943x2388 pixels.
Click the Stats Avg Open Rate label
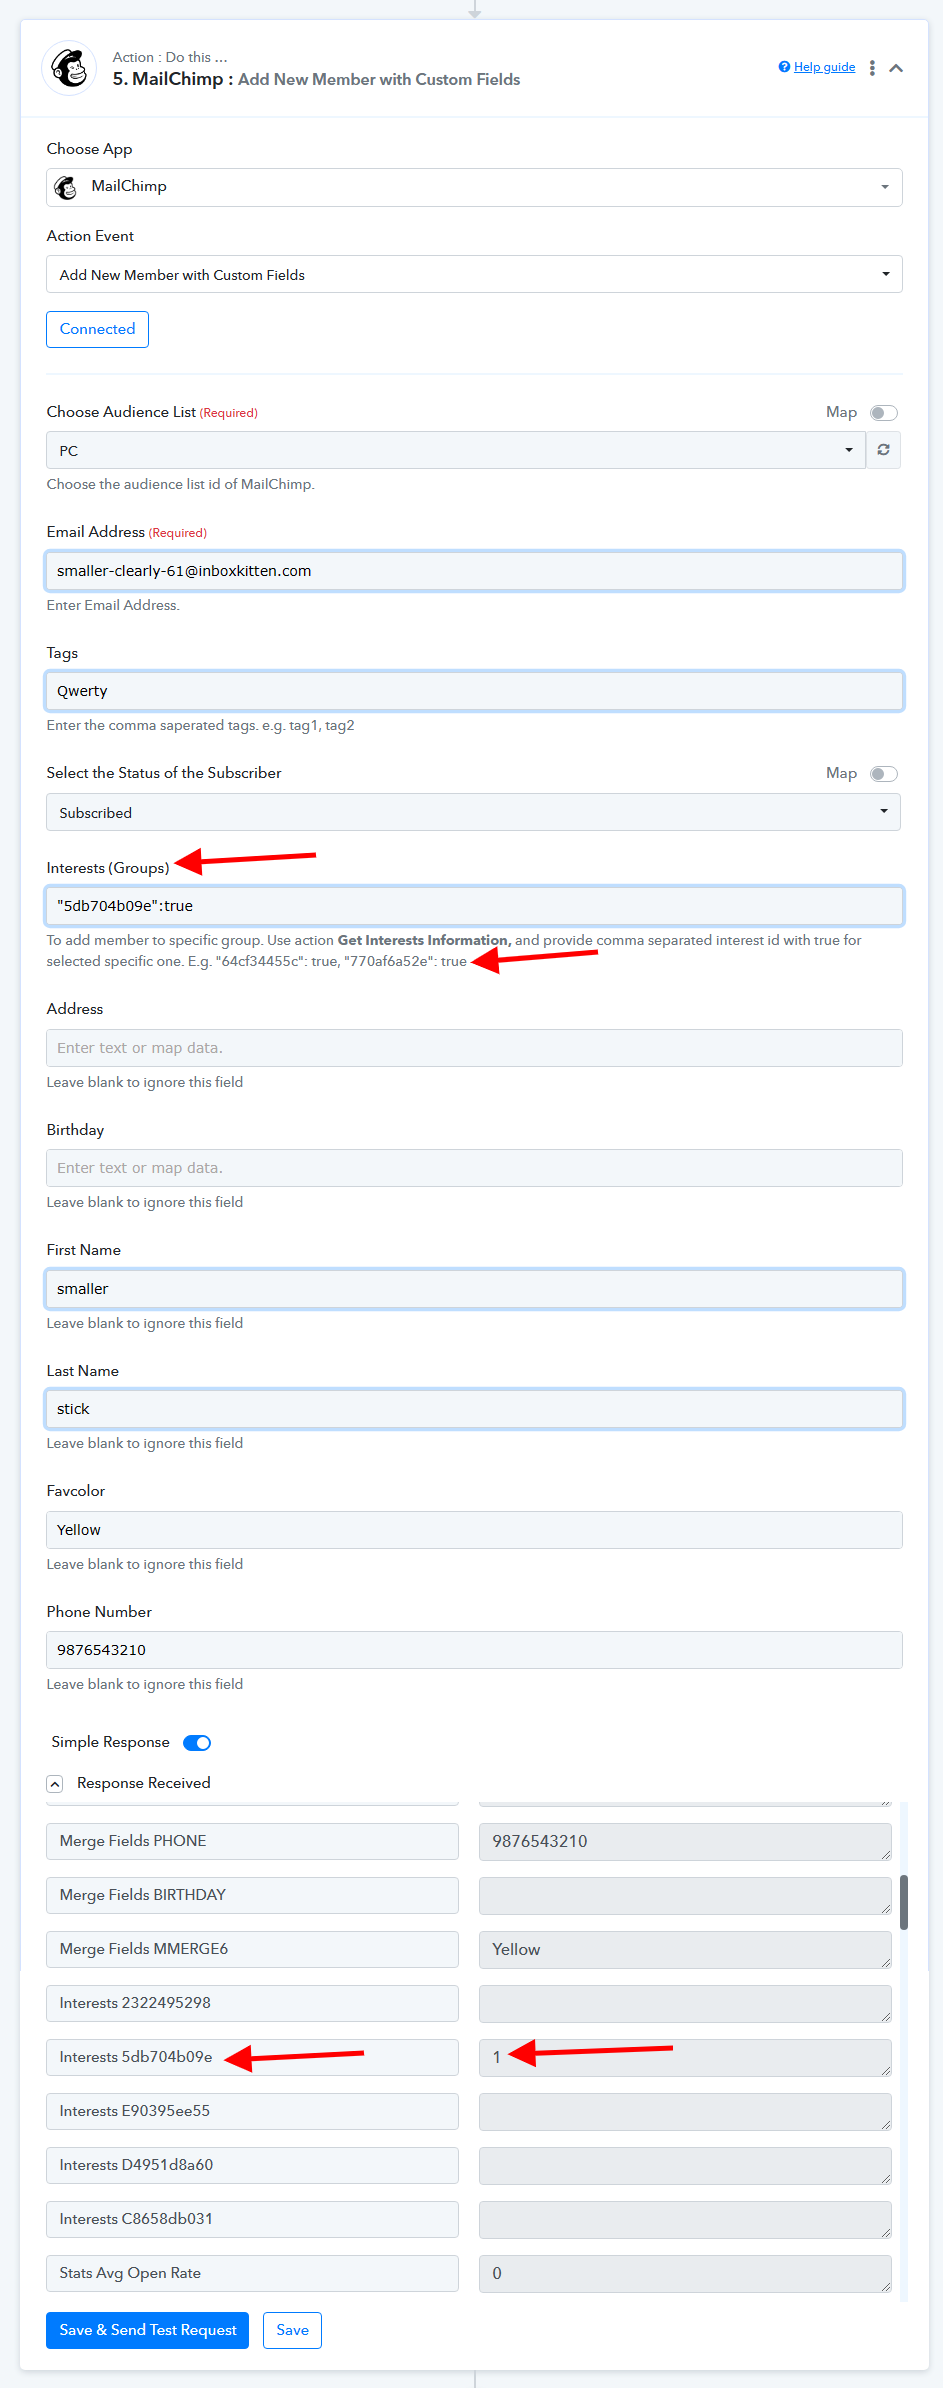click(252, 2273)
